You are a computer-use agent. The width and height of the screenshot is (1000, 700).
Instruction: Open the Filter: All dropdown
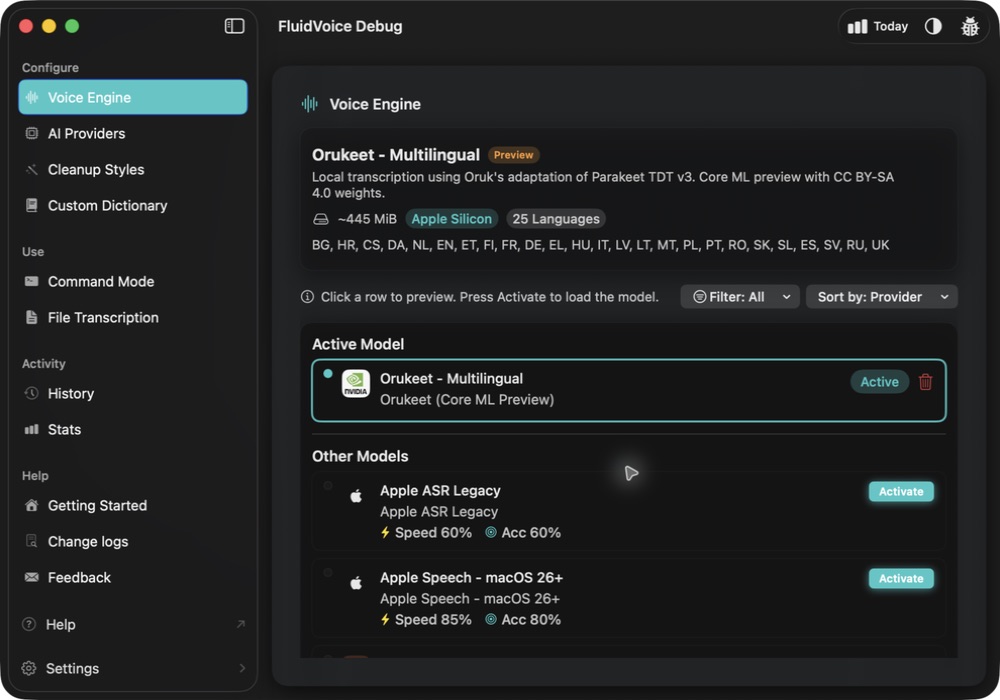(740, 297)
